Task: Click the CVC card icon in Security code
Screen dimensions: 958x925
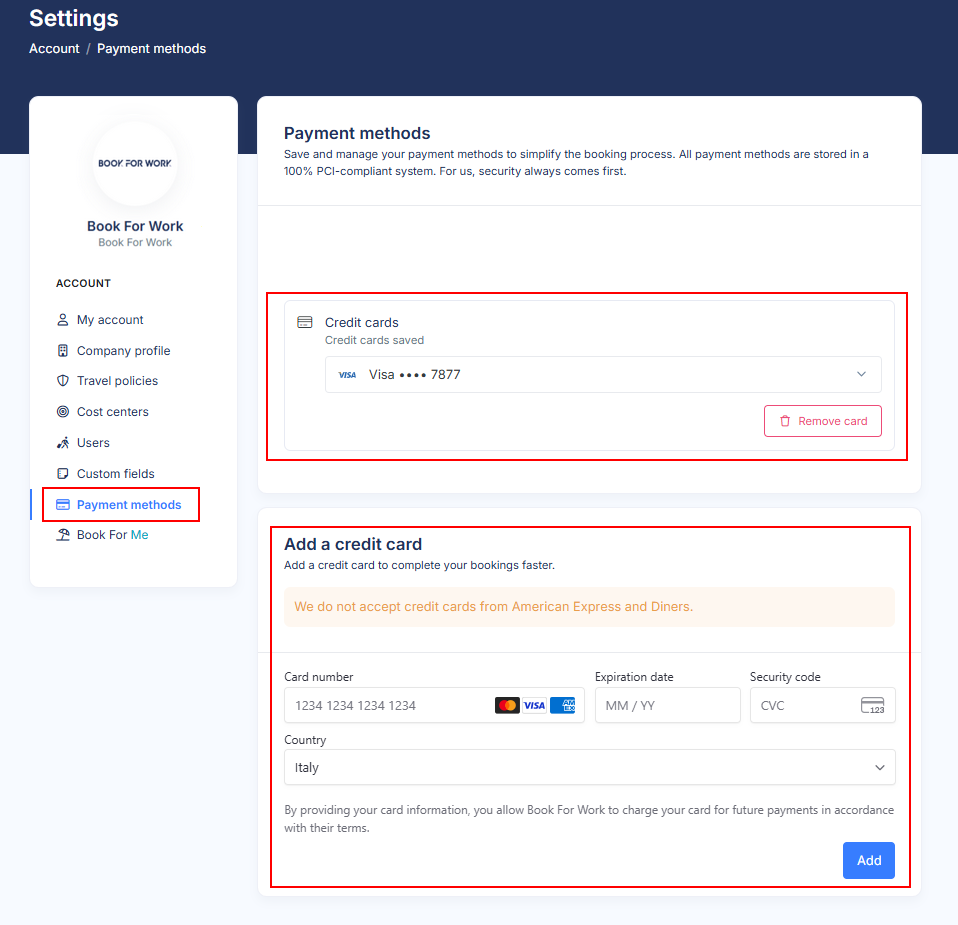Action: point(872,705)
